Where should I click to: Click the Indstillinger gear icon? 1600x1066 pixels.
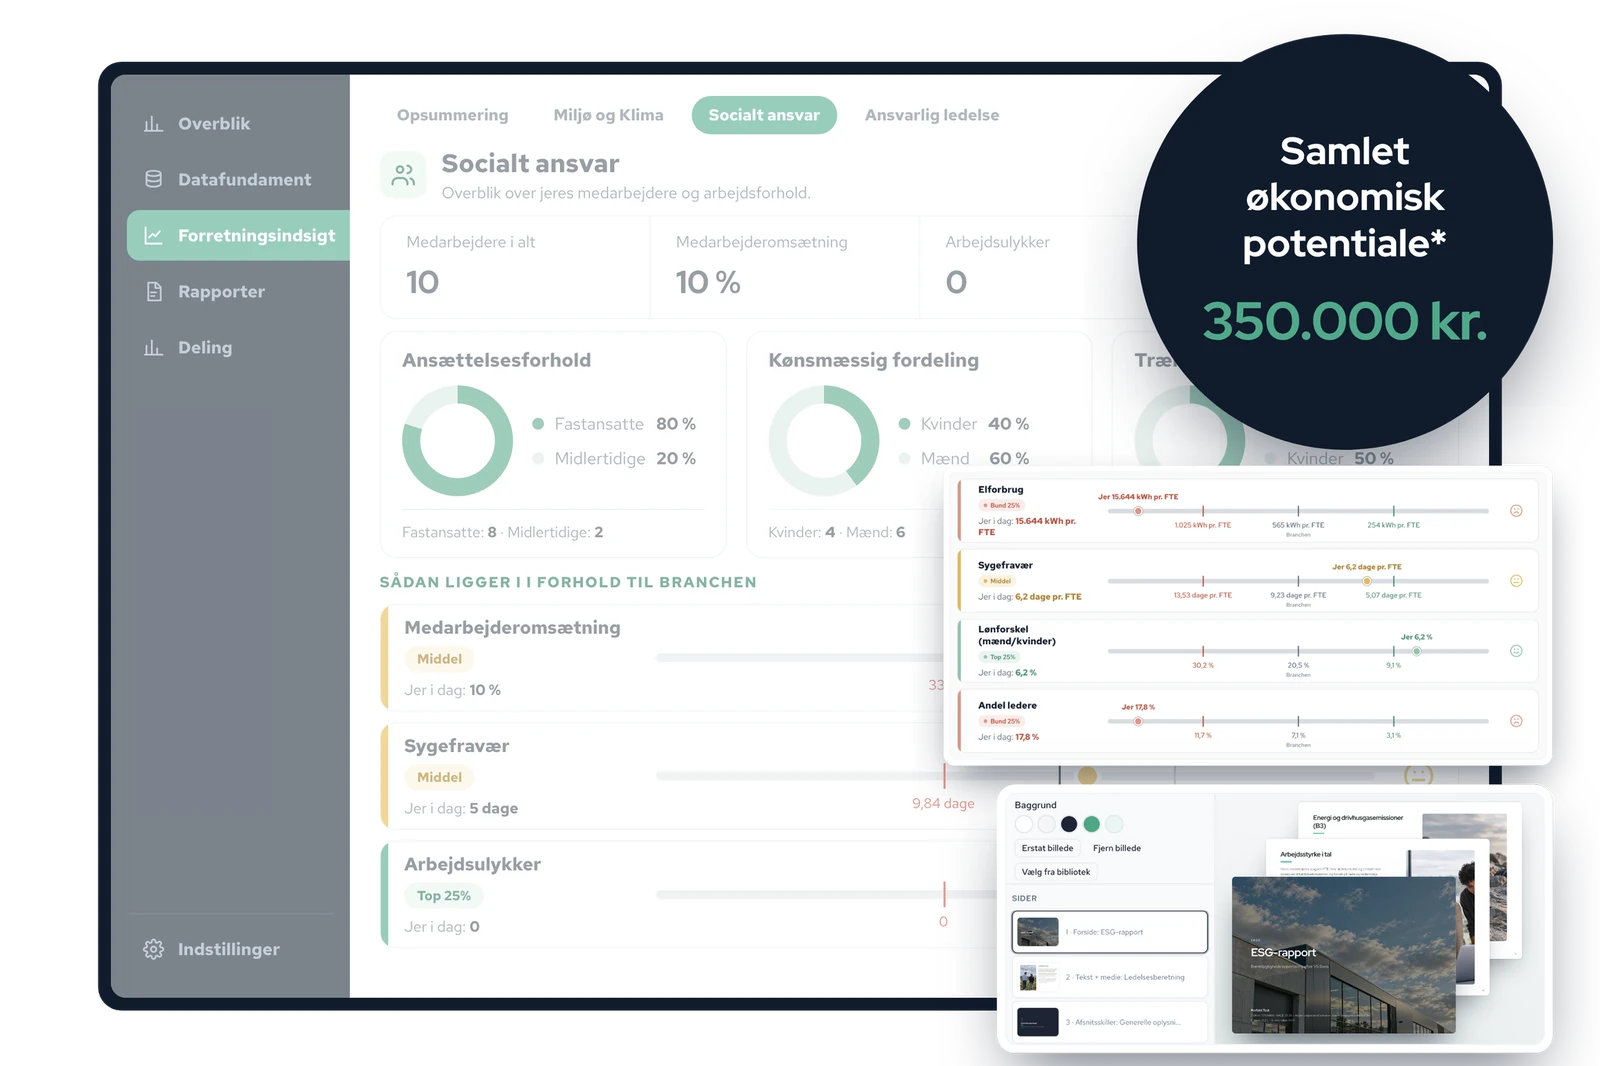pos(153,949)
